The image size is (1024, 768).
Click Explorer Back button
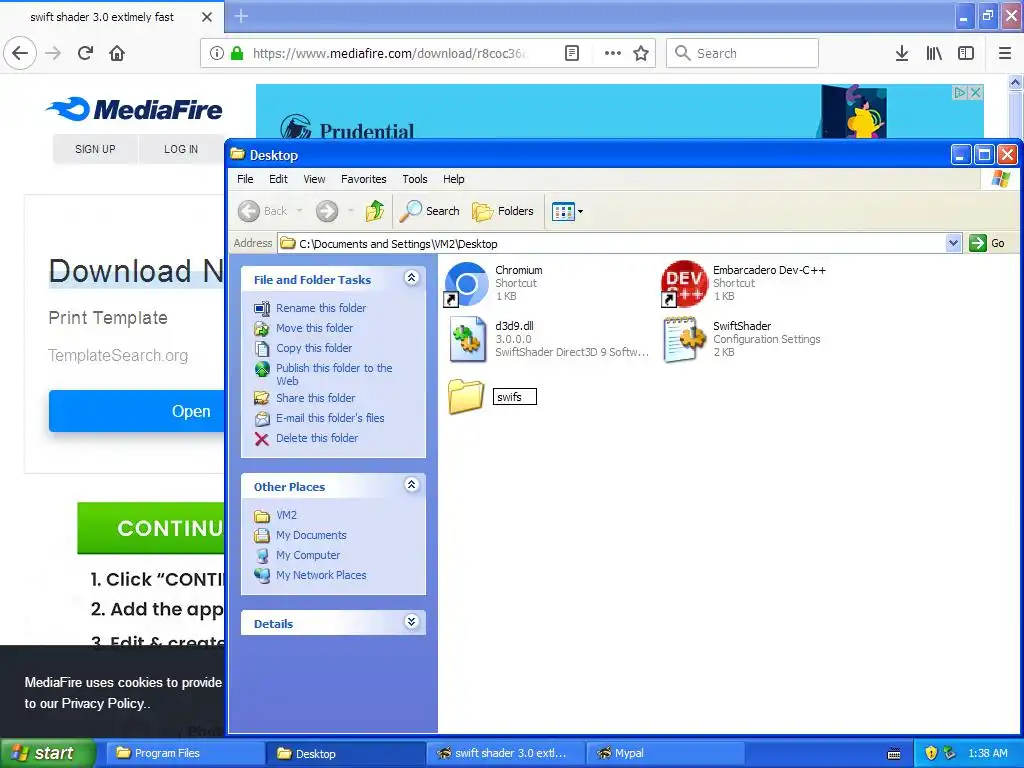tap(263, 211)
